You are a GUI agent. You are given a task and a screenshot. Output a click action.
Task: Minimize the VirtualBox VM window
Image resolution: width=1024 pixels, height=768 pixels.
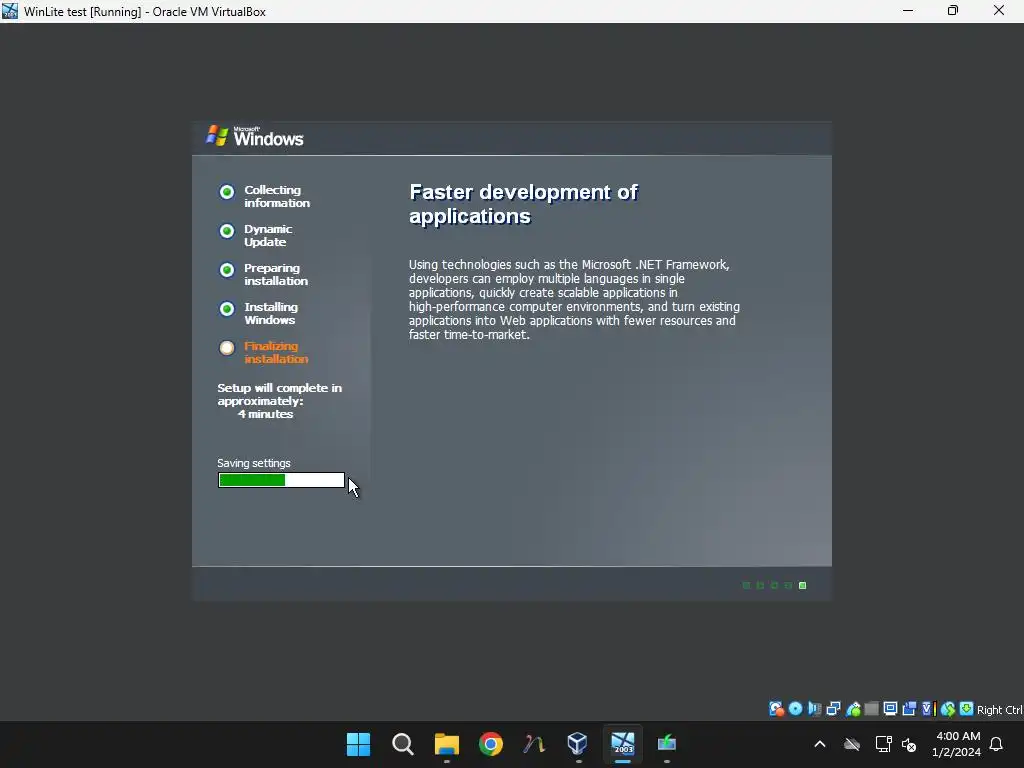908,11
